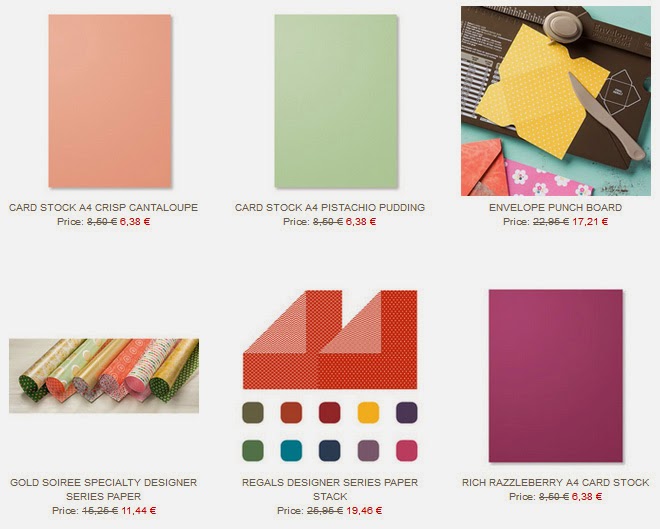
Task: Open the Envelope Punch Board product photo
Action: coord(556,101)
